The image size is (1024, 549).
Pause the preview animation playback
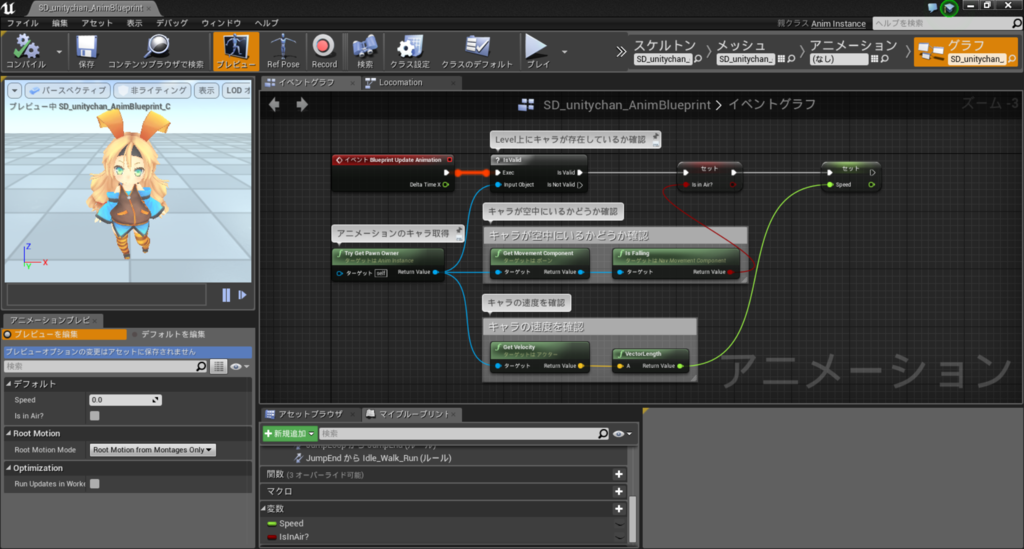coord(226,295)
